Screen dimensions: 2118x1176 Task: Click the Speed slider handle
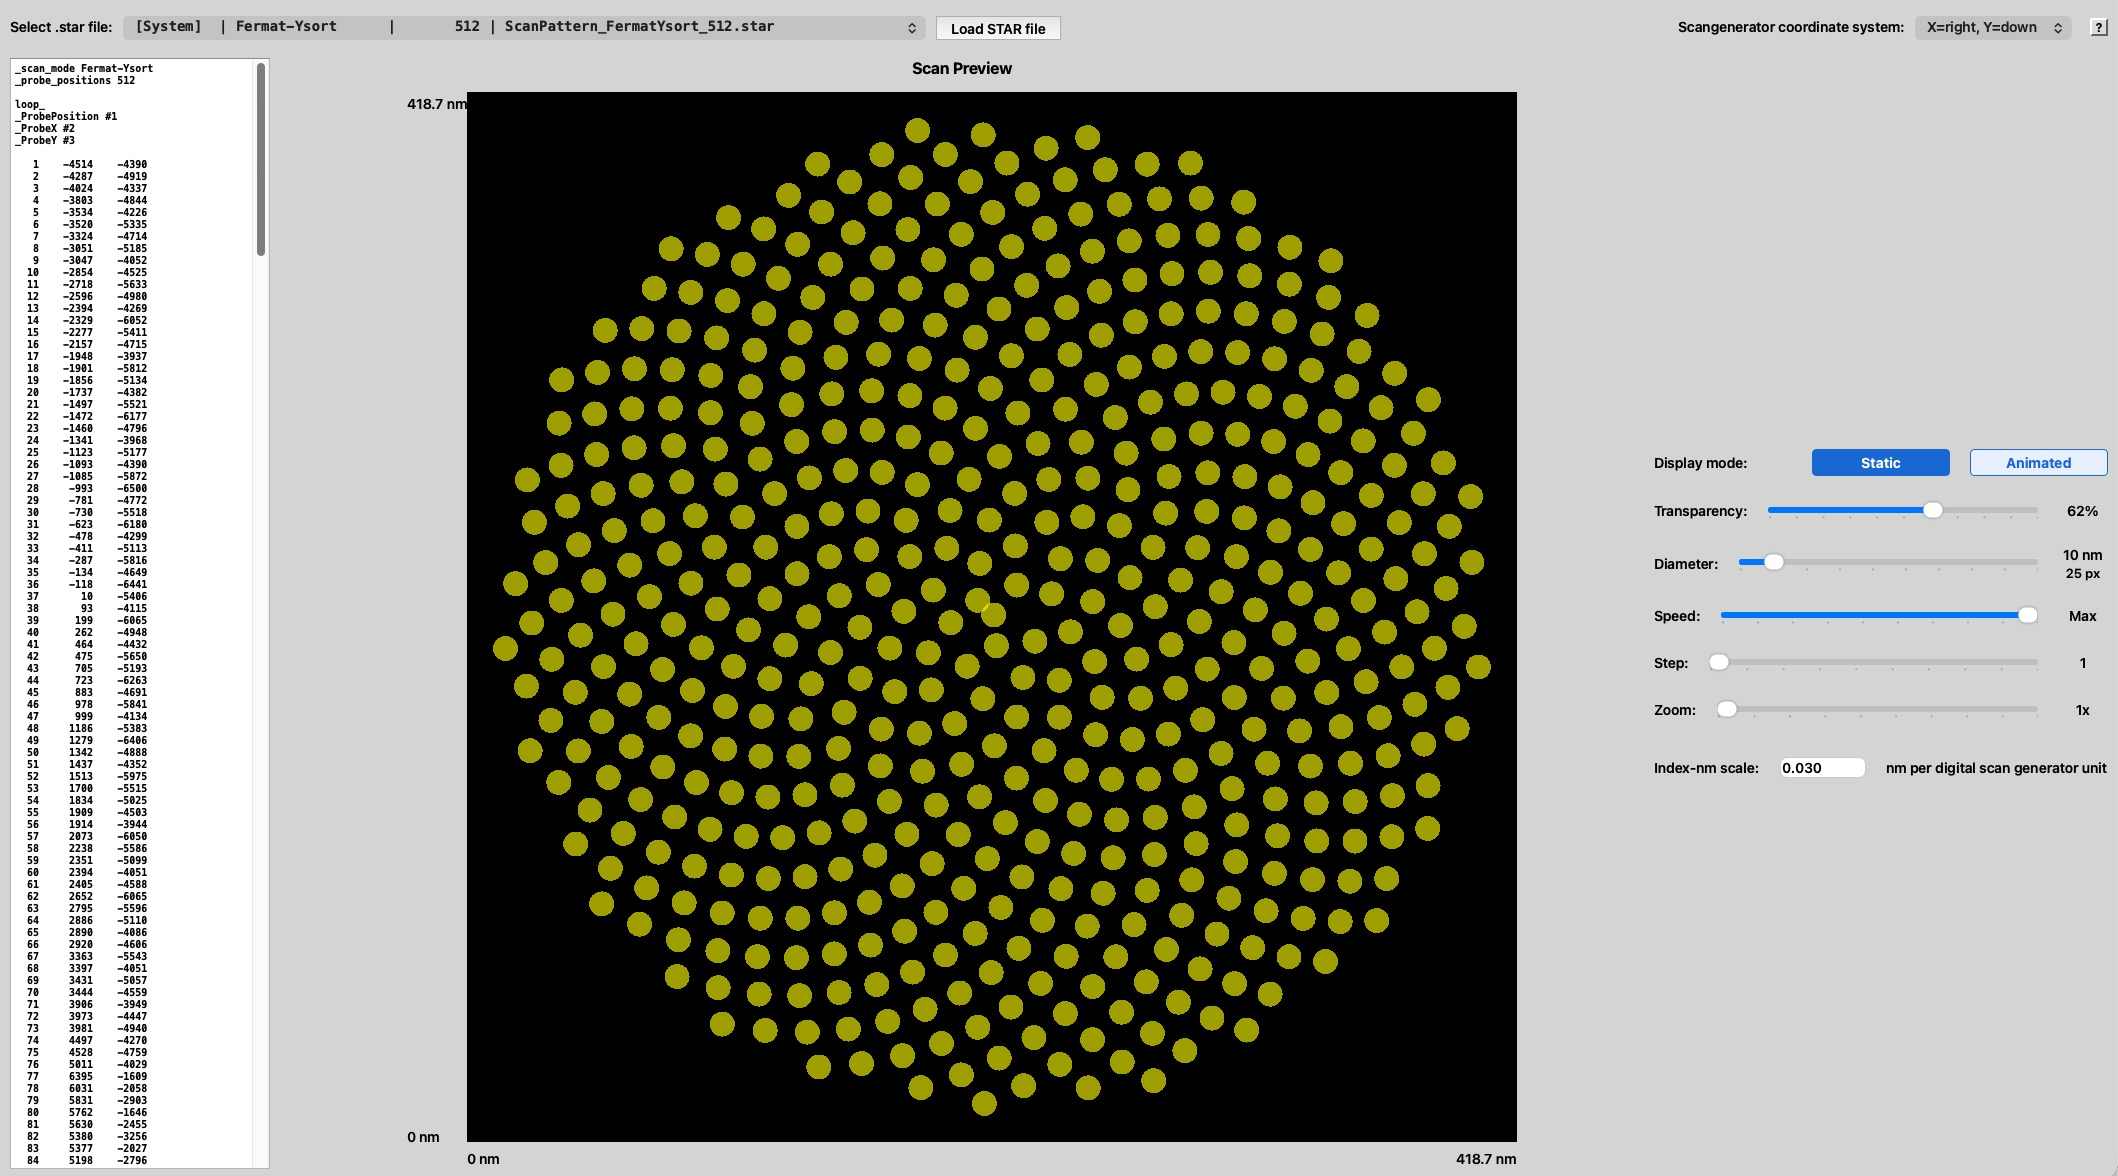pos(2027,615)
